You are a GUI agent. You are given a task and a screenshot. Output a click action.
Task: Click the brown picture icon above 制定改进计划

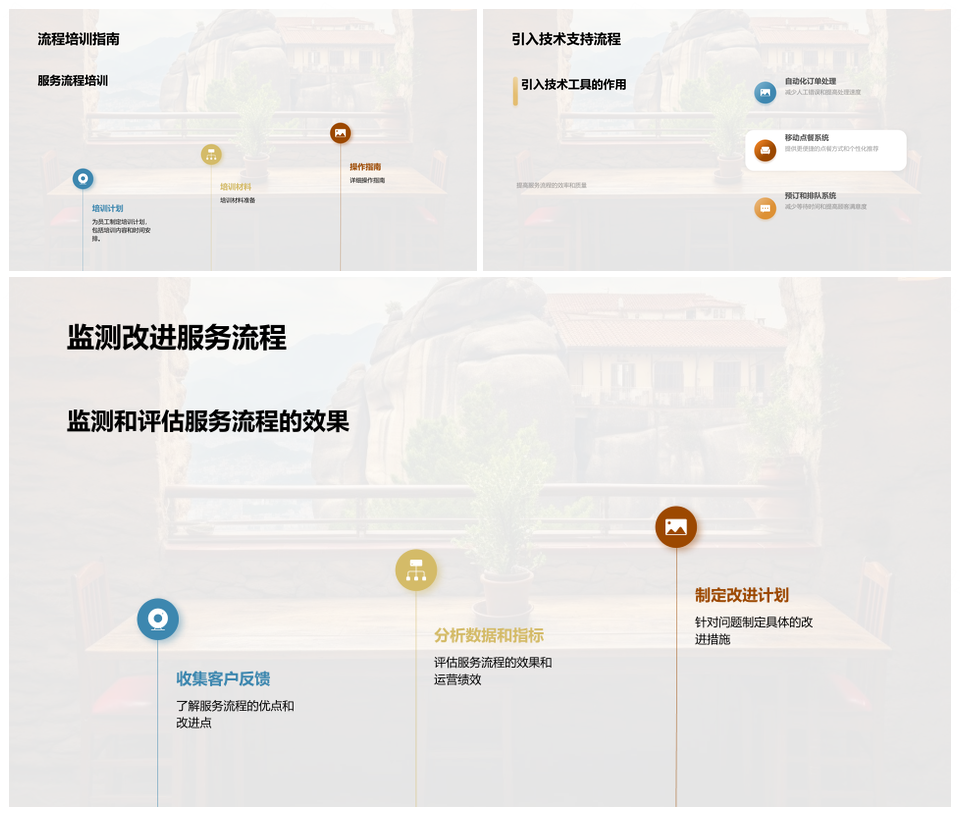(676, 527)
